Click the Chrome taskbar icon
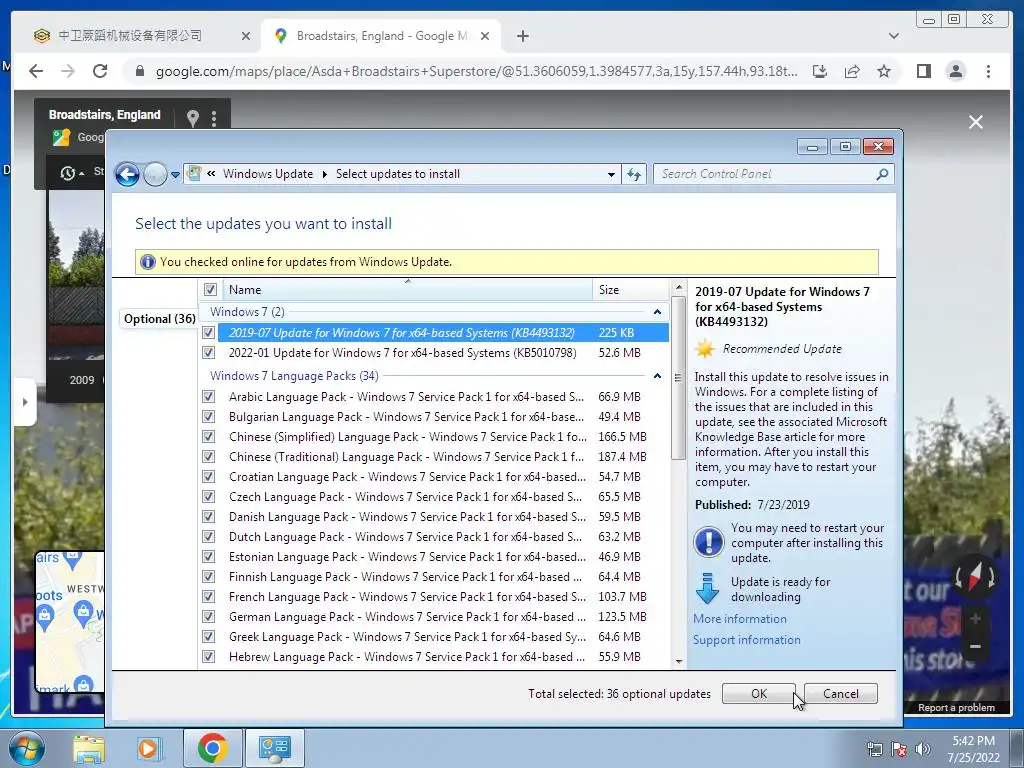This screenshot has width=1024, height=768. point(212,748)
